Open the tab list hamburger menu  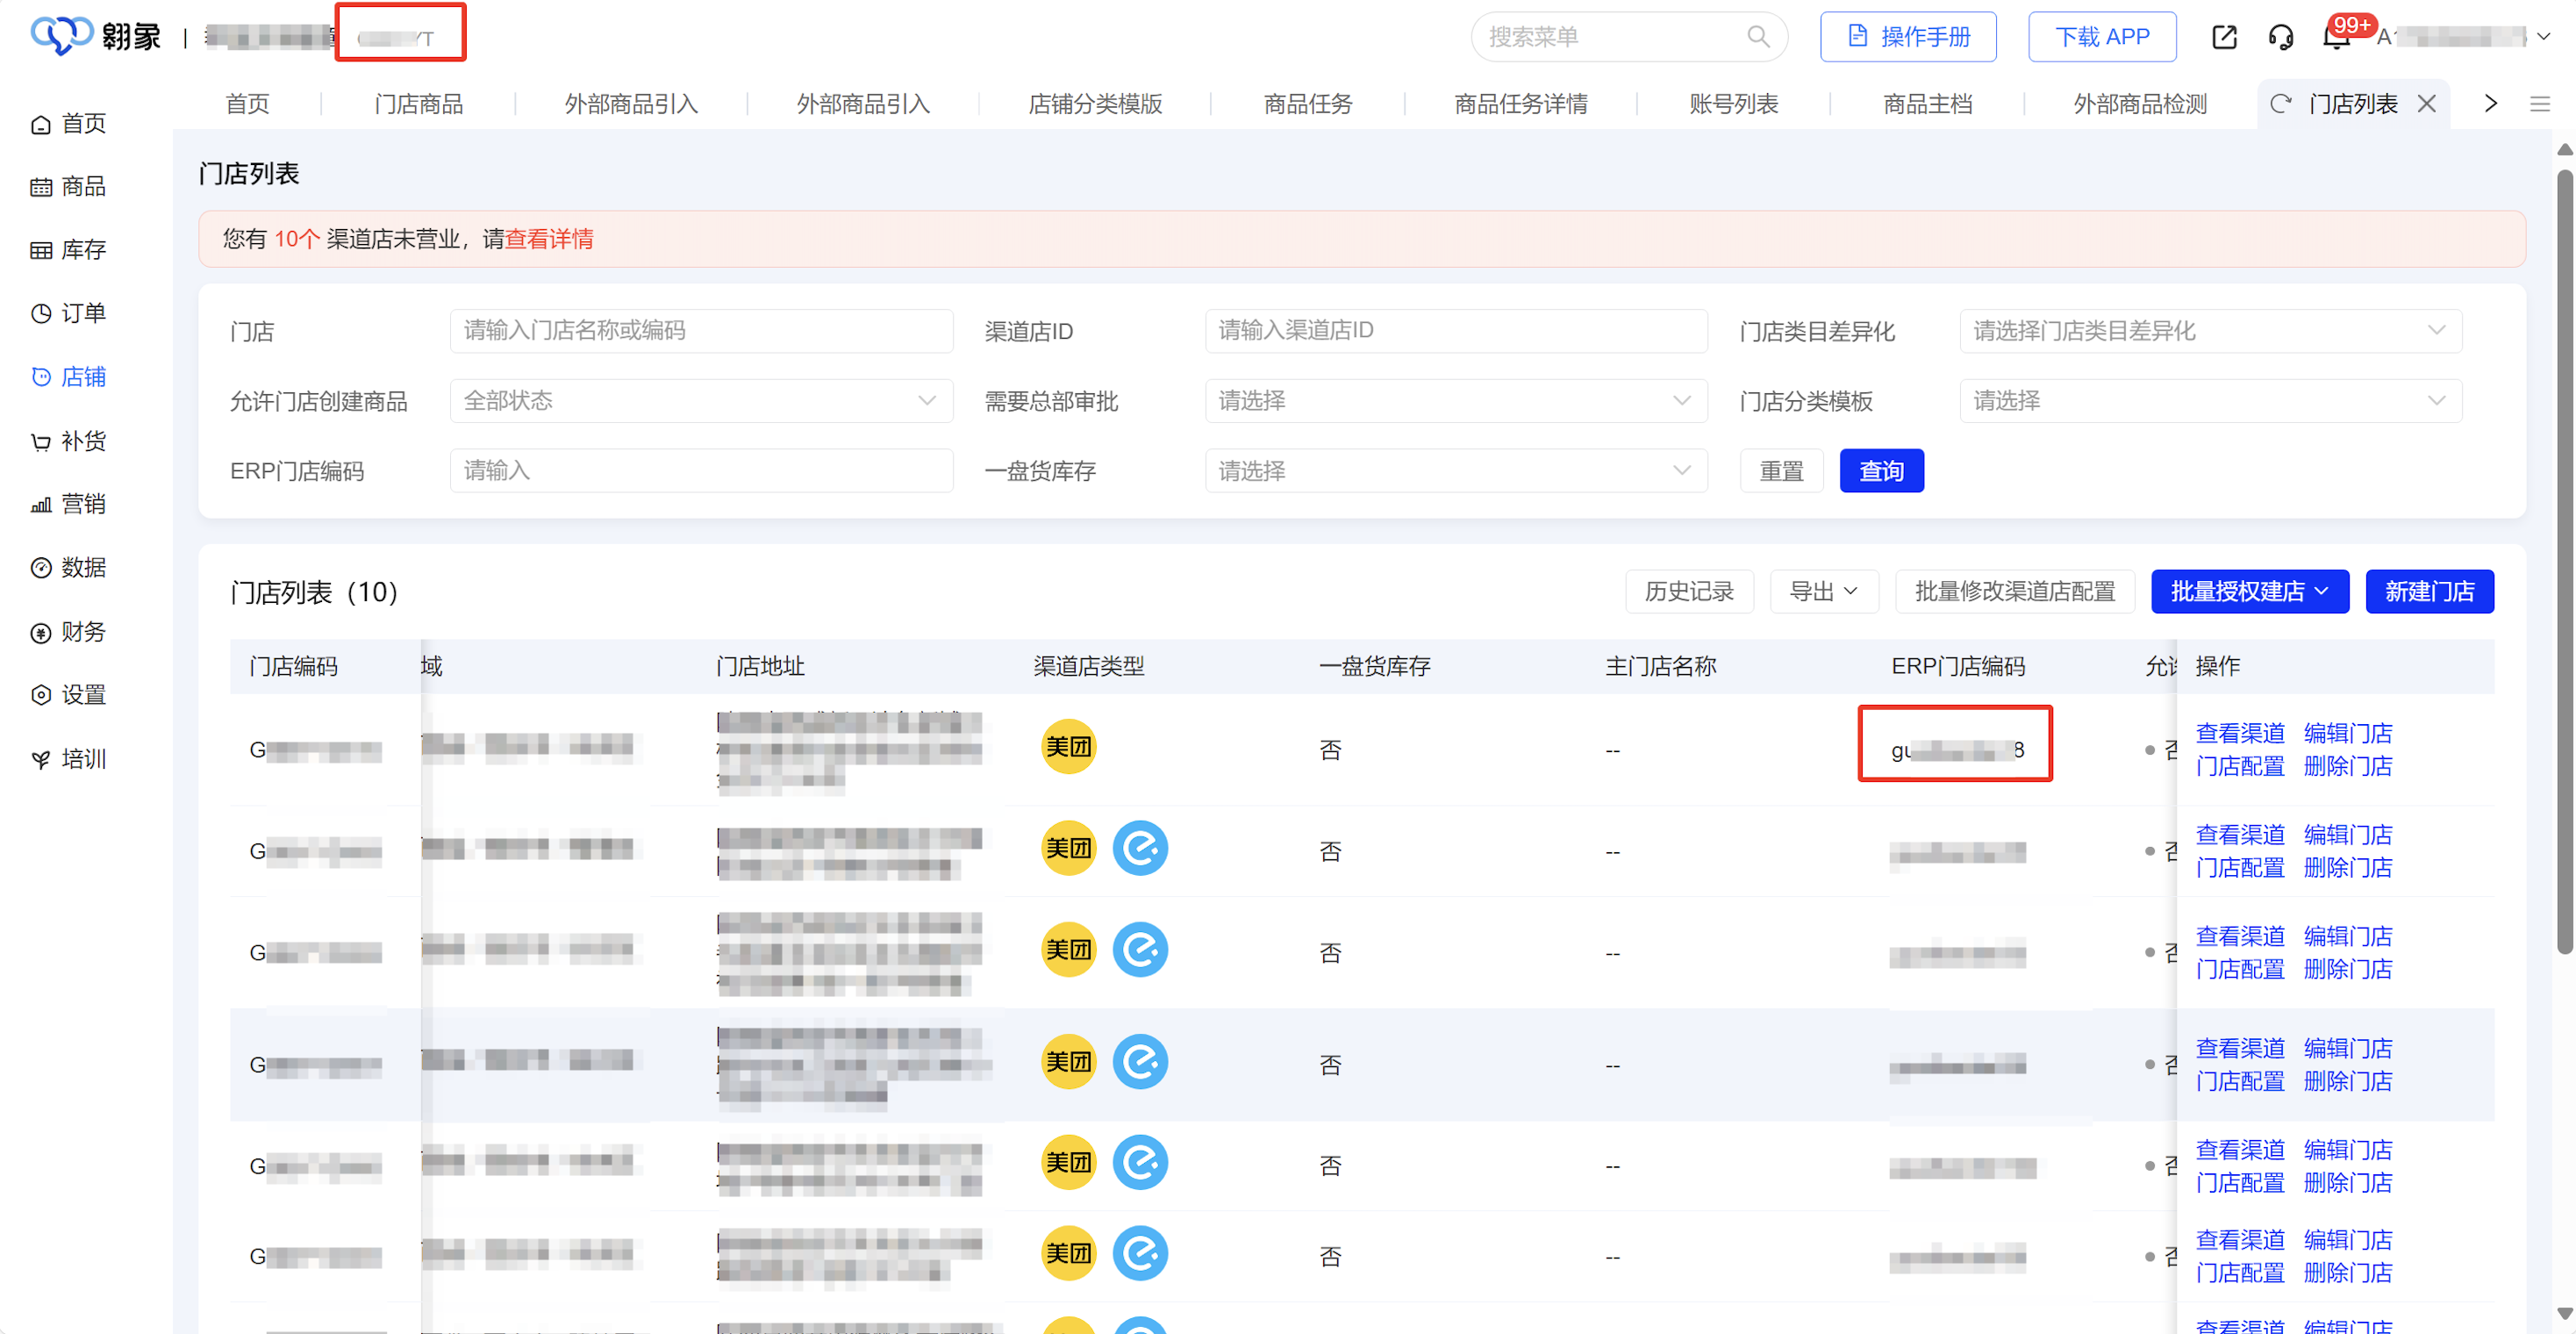[x=2539, y=104]
